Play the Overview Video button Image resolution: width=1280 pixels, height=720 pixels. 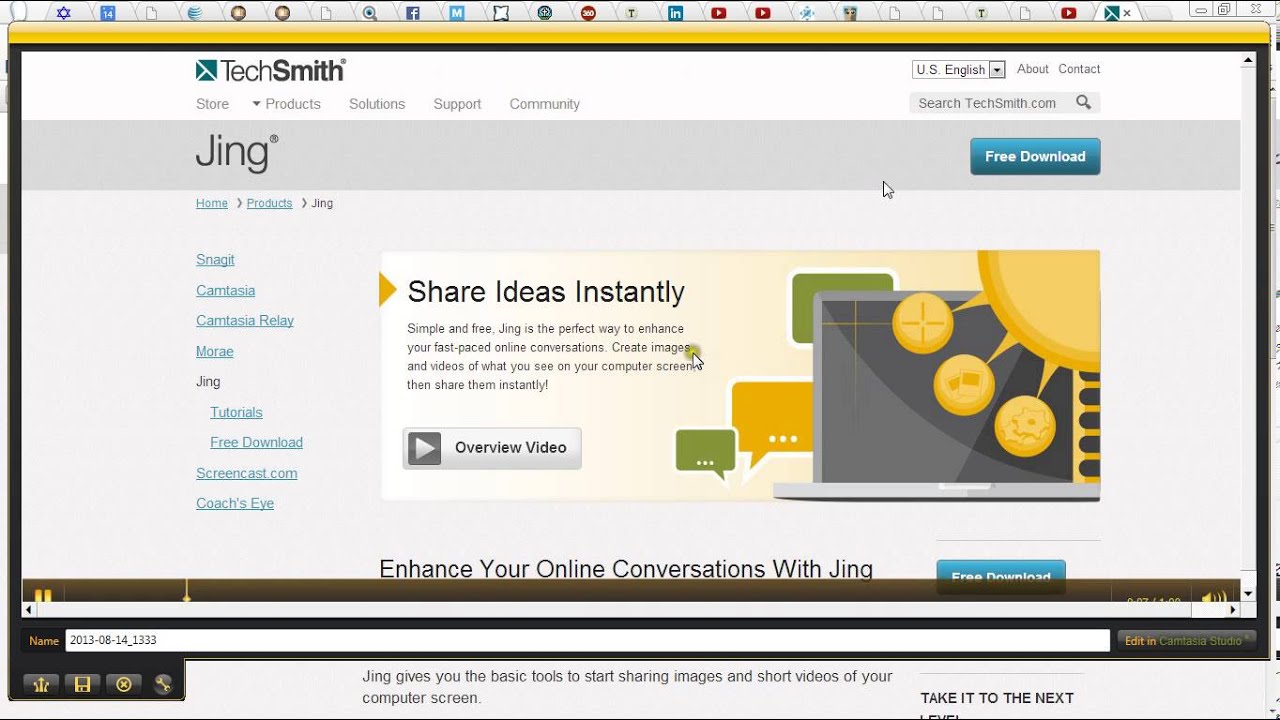(x=492, y=448)
